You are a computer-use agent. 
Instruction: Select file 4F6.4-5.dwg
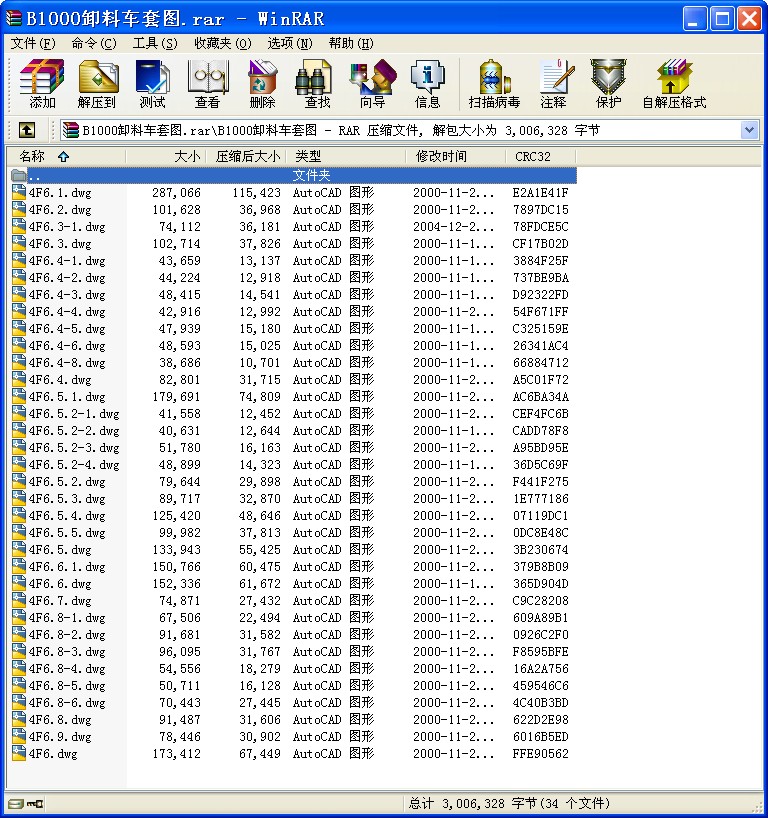coord(67,328)
